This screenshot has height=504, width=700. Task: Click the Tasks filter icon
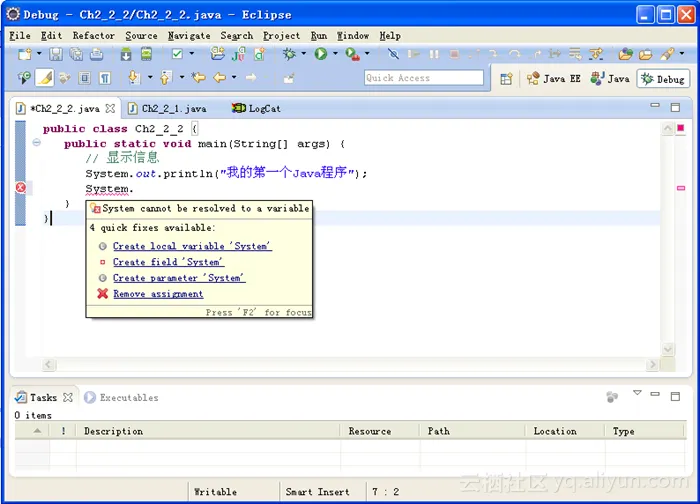tap(612, 397)
